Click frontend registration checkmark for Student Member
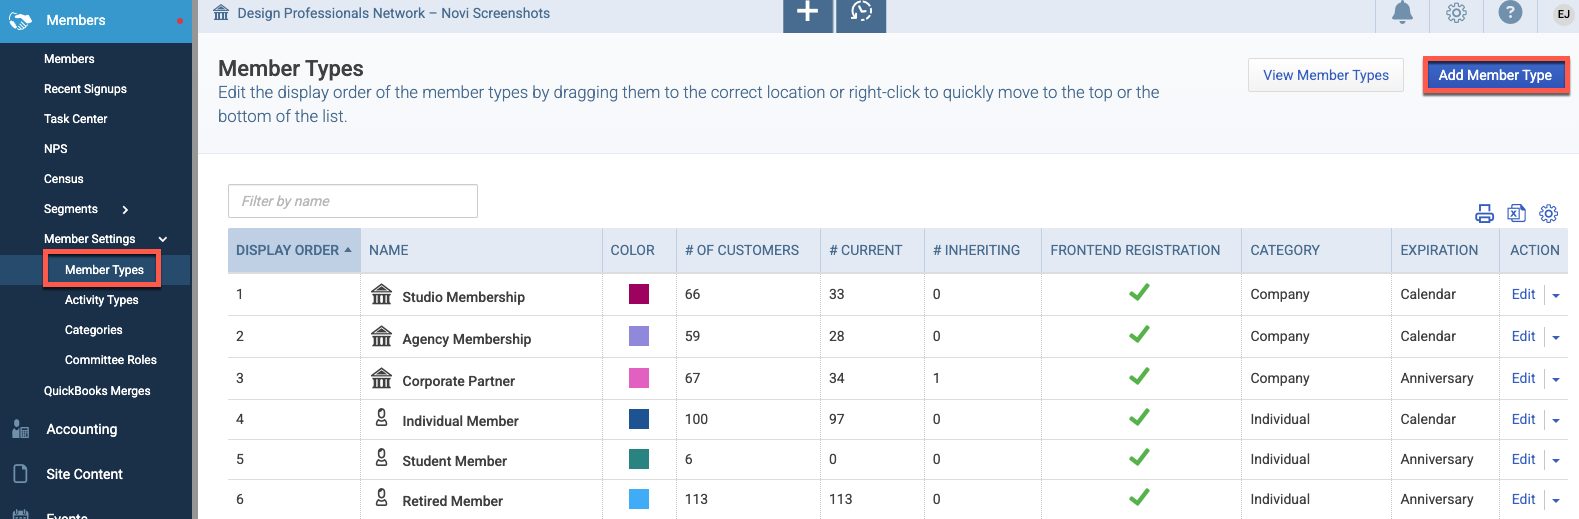1579x519 pixels. point(1139,457)
